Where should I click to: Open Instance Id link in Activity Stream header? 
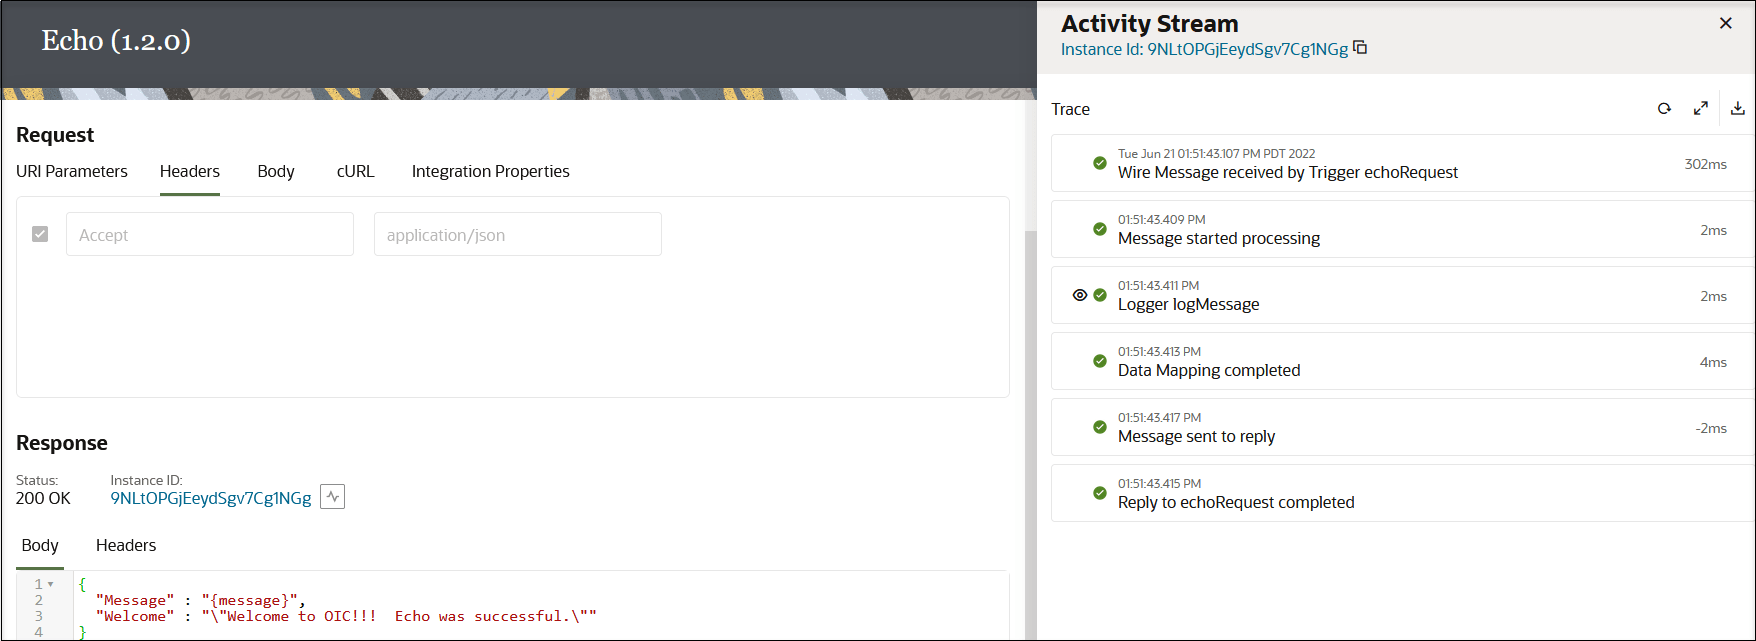tap(1204, 49)
